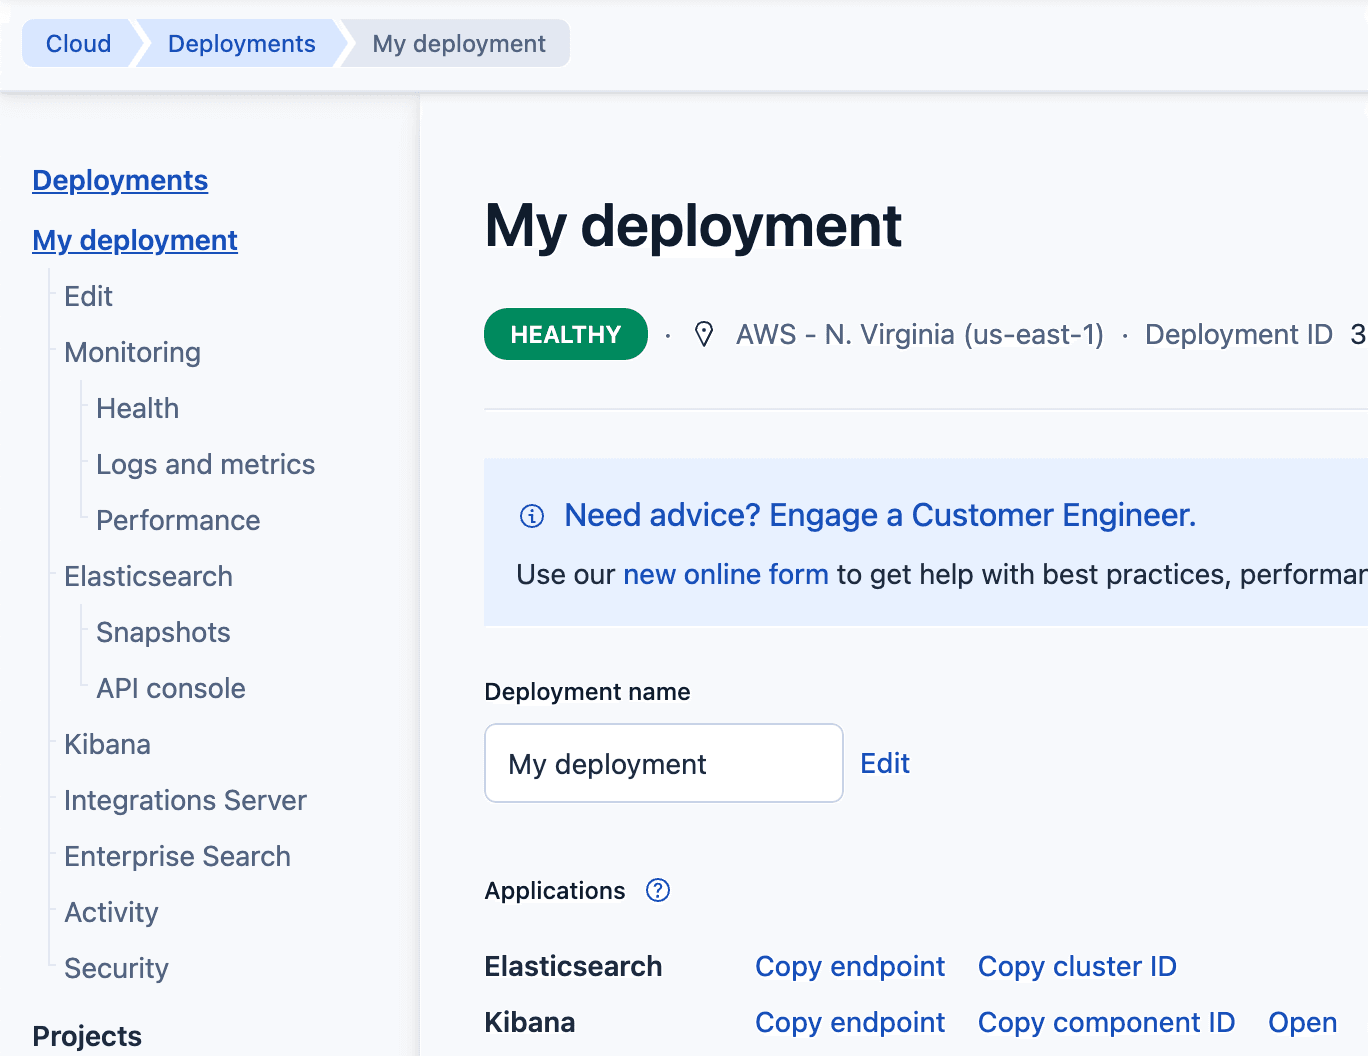This screenshot has width=1368, height=1056.
Task: Open the Edit page from the sidebar
Action: pyautogui.click(x=88, y=296)
